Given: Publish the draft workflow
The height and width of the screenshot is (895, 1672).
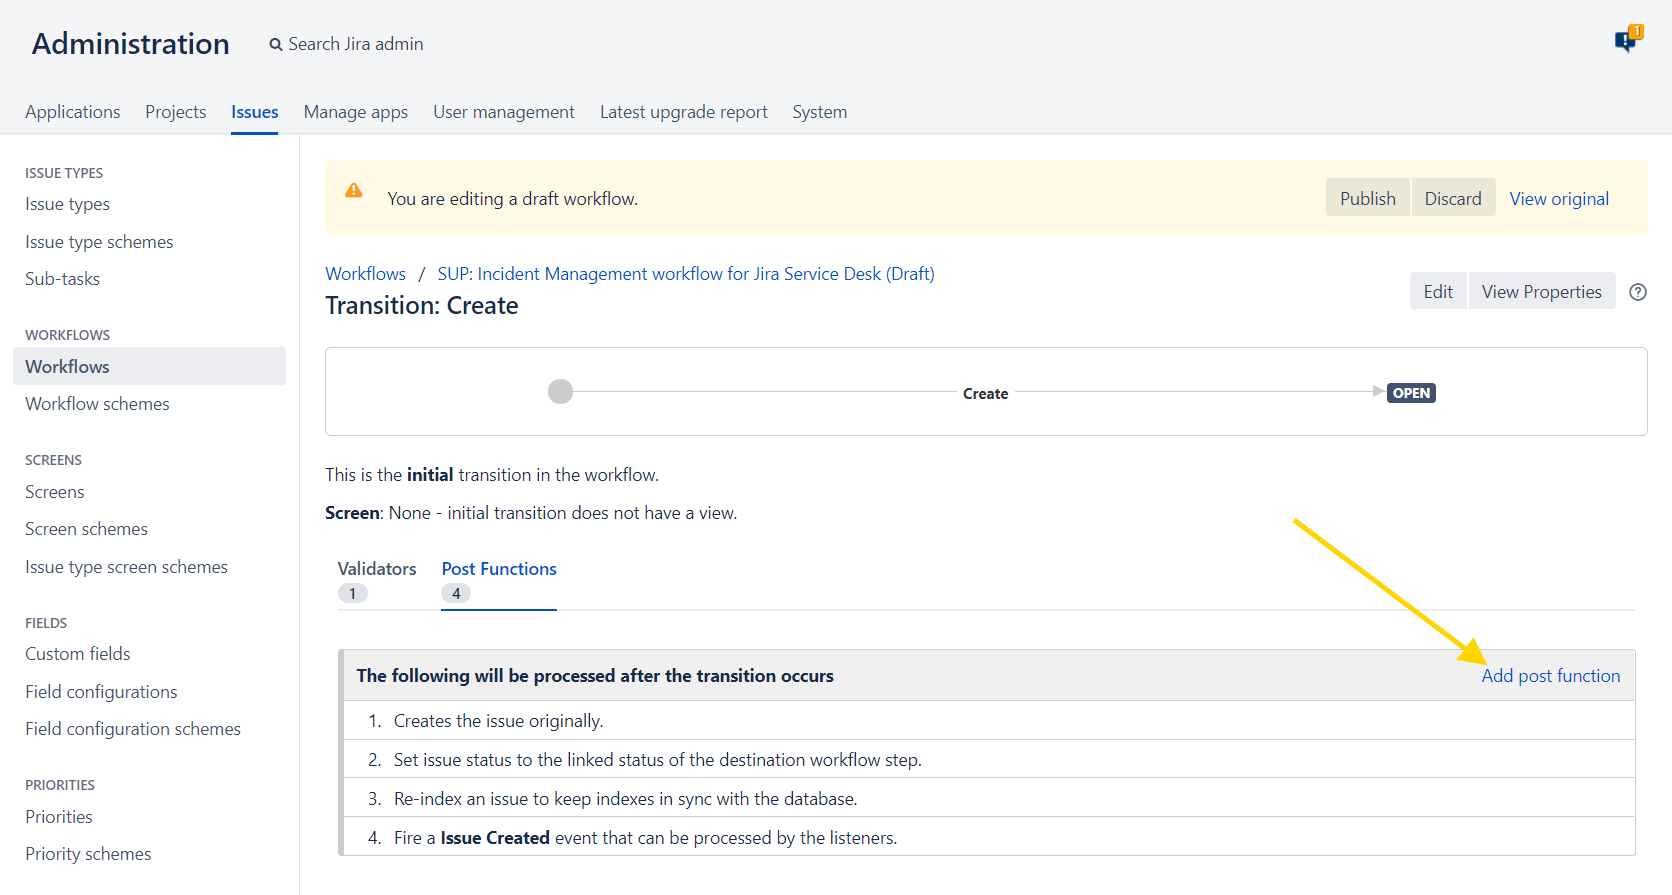Looking at the screenshot, I should coord(1367,198).
